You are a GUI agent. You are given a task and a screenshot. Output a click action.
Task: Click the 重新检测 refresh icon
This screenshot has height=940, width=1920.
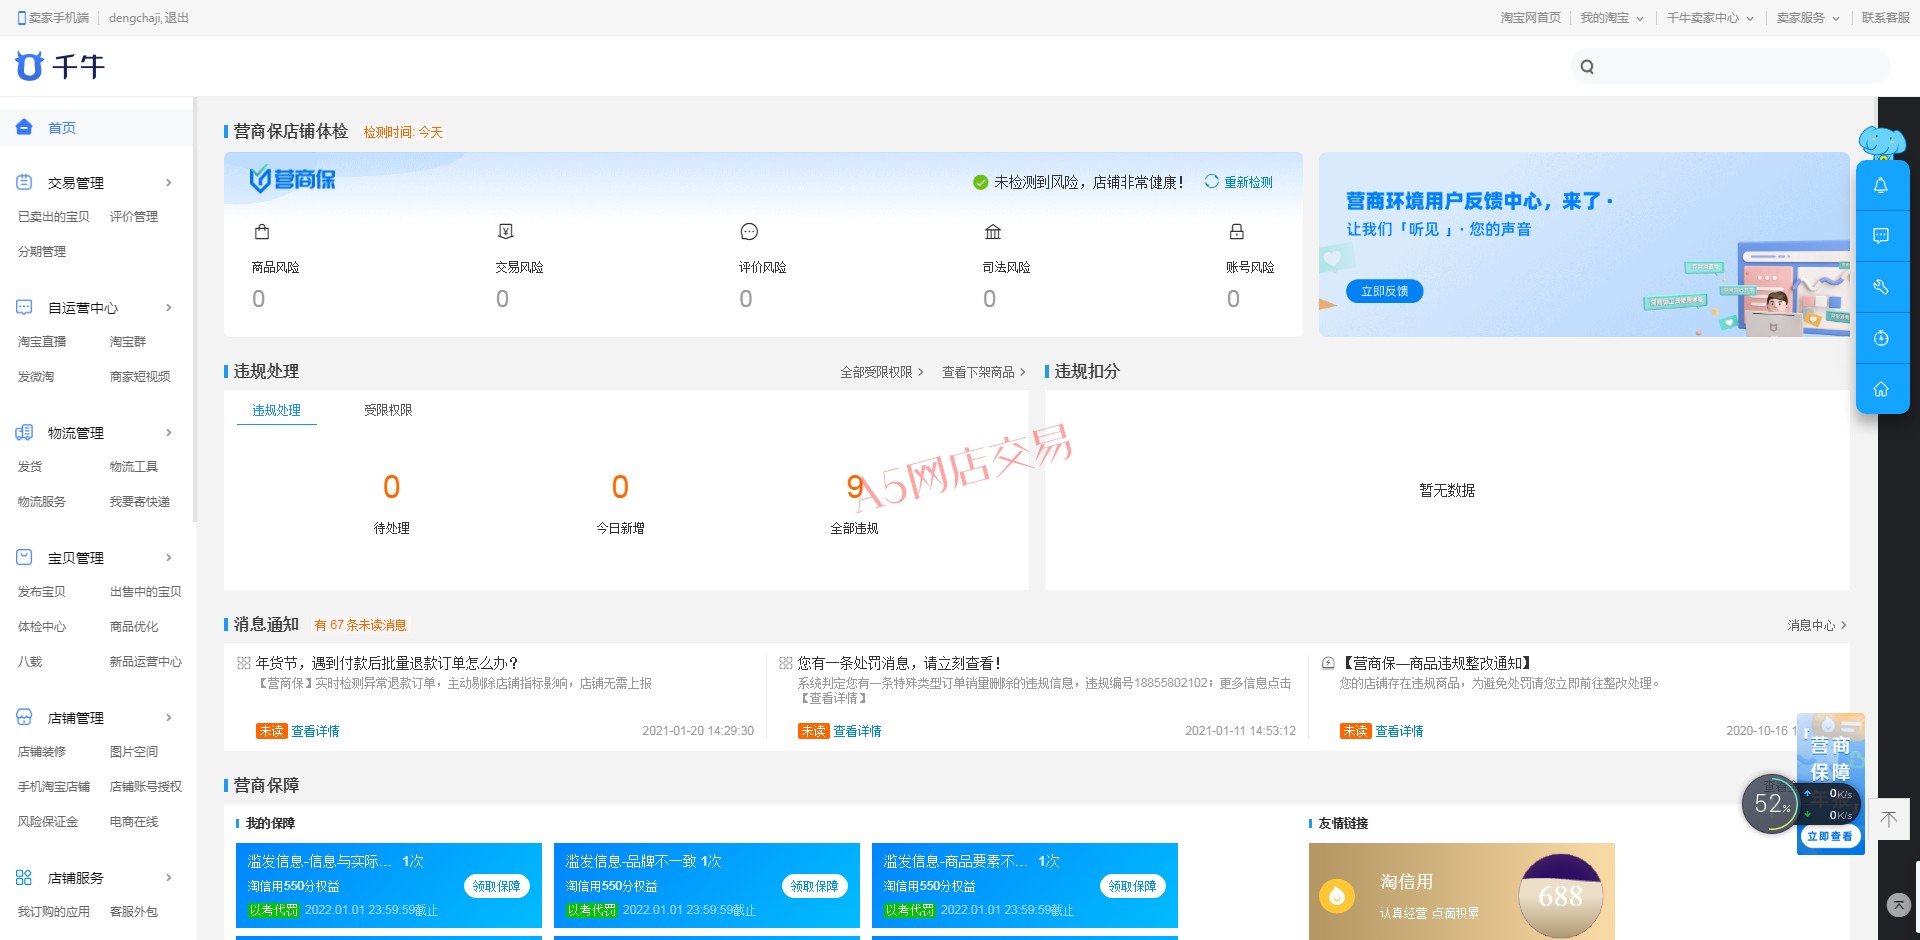(x=1211, y=181)
